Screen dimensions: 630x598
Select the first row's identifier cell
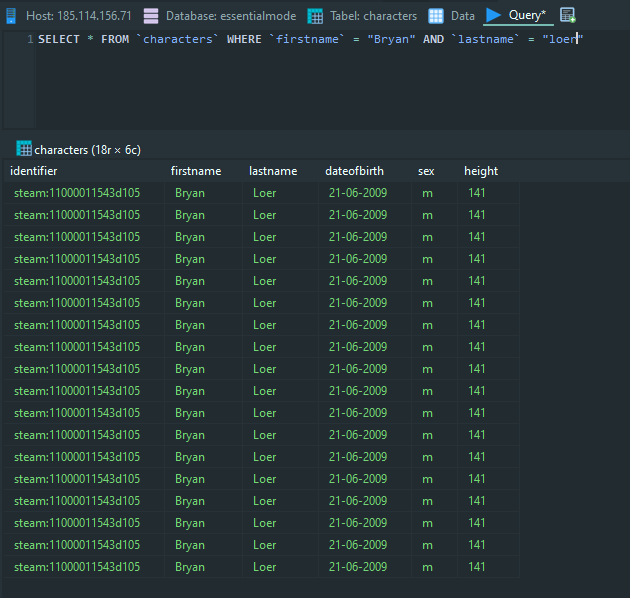pos(77,193)
